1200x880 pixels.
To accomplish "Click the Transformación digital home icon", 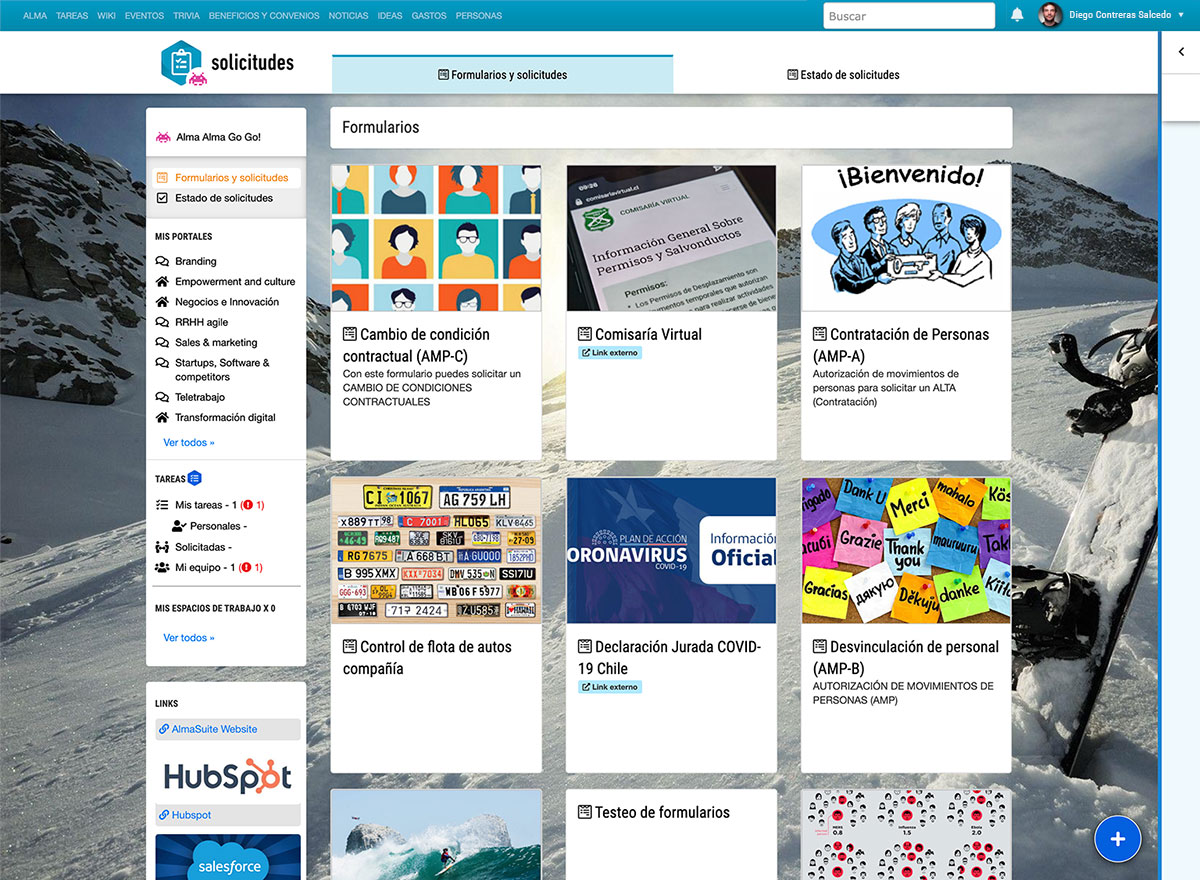I will click(x=162, y=417).
